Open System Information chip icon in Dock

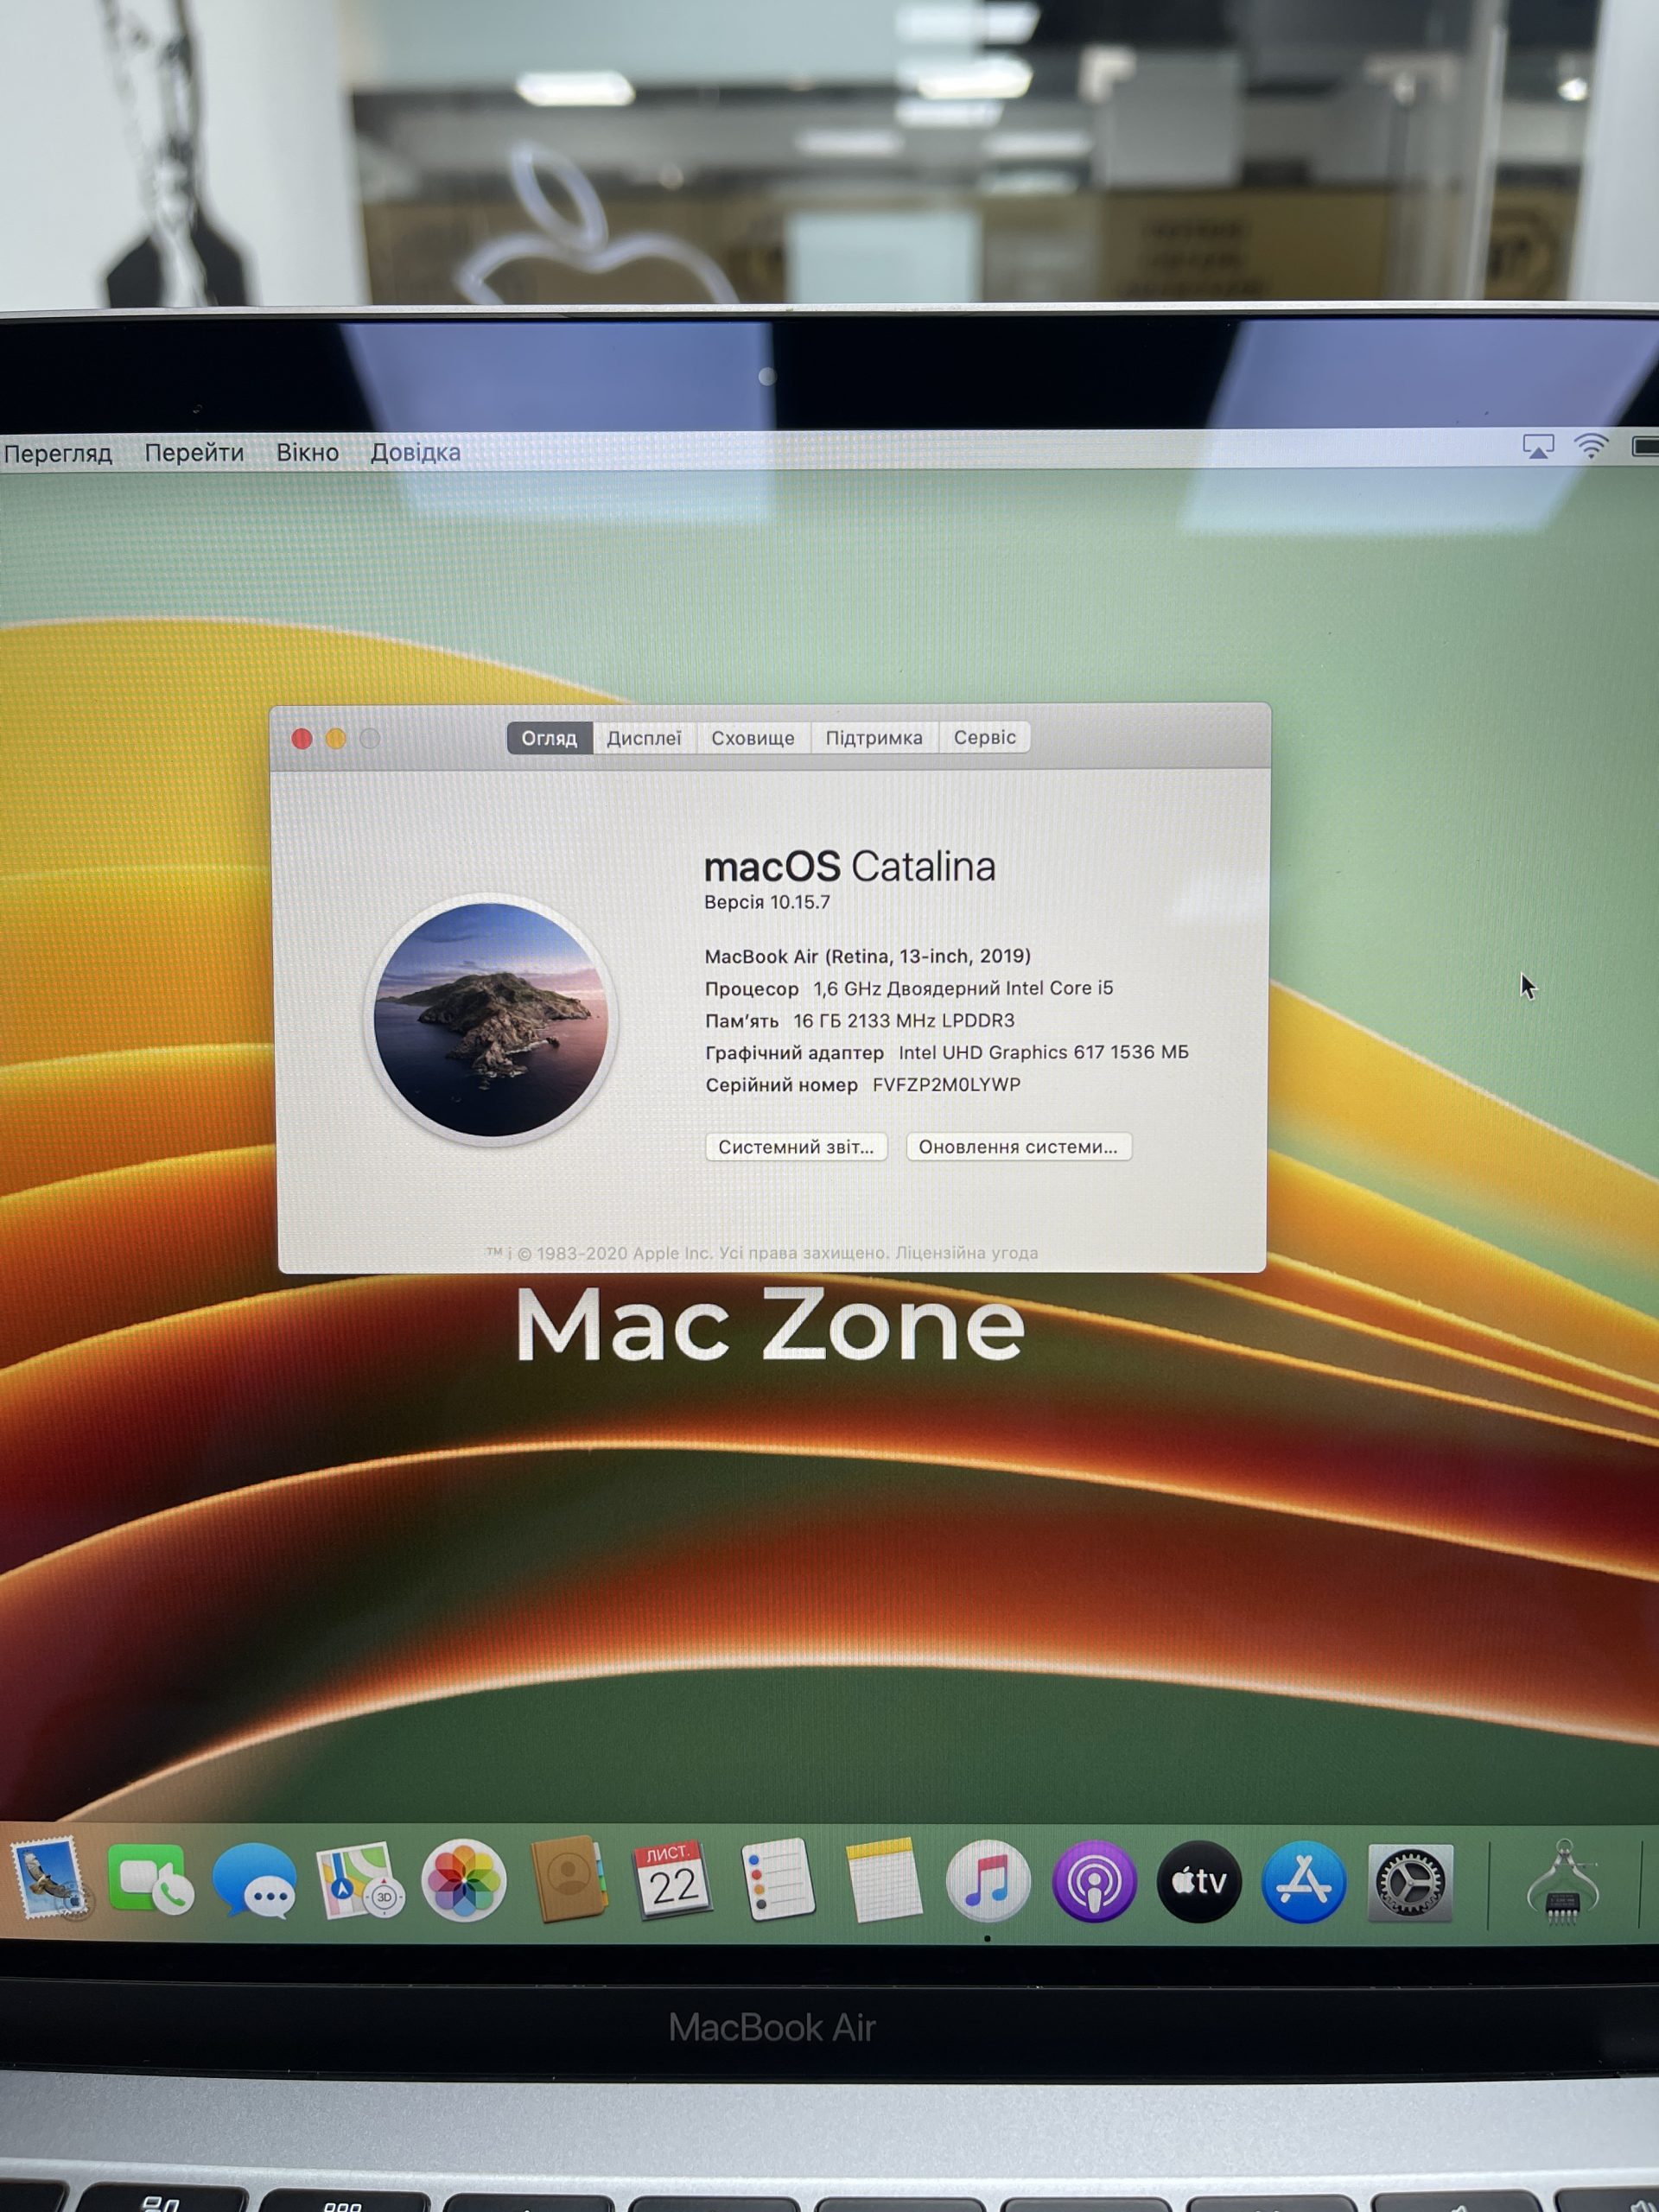pos(1563,1882)
